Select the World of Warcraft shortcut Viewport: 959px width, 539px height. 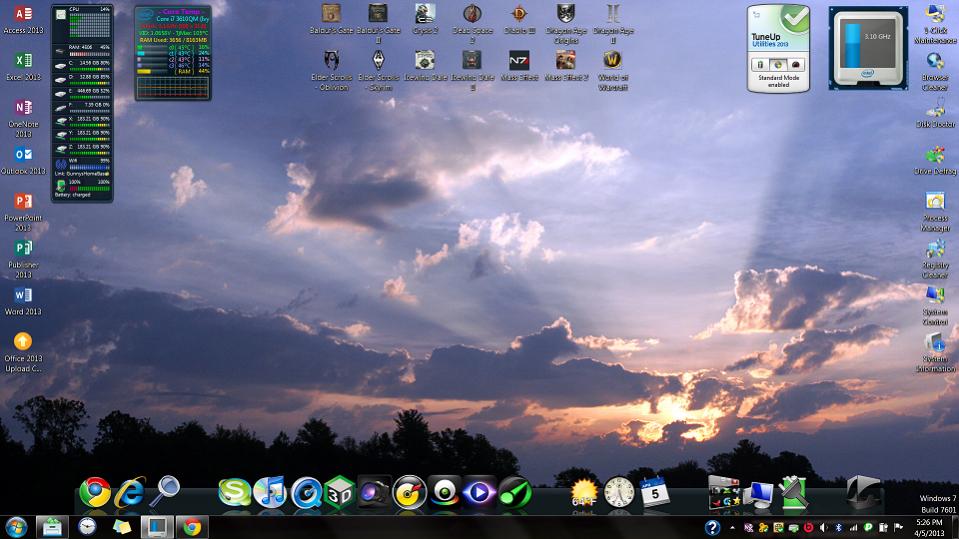pos(613,70)
